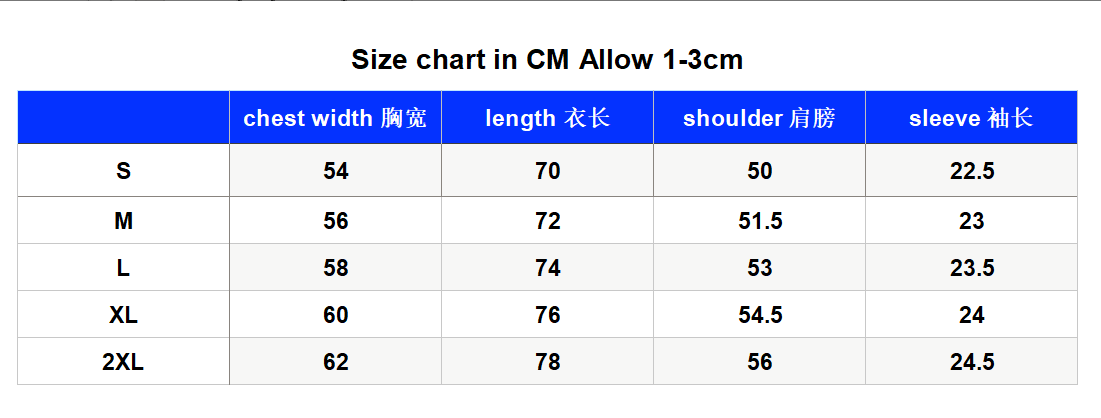The image size is (1101, 418).
Task: Select chest width value 62
Action: click(x=336, y=362)
